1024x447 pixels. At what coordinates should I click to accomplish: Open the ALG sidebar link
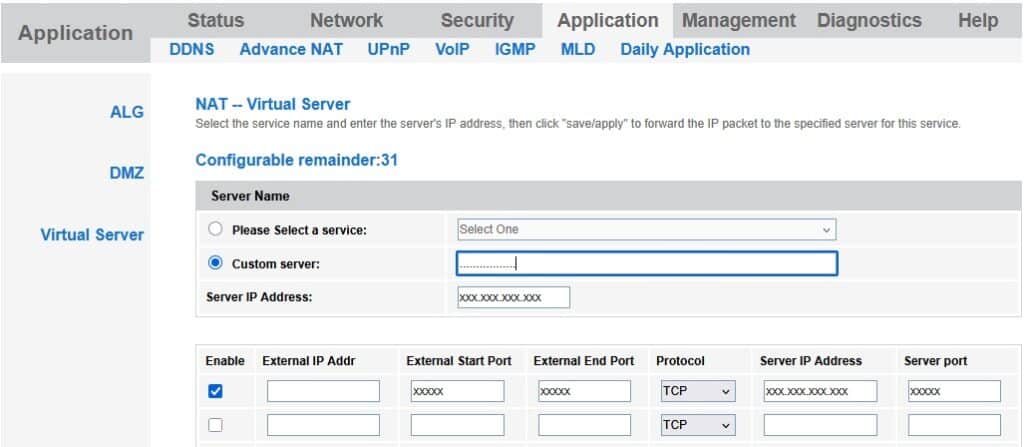(x=127, y=112)
